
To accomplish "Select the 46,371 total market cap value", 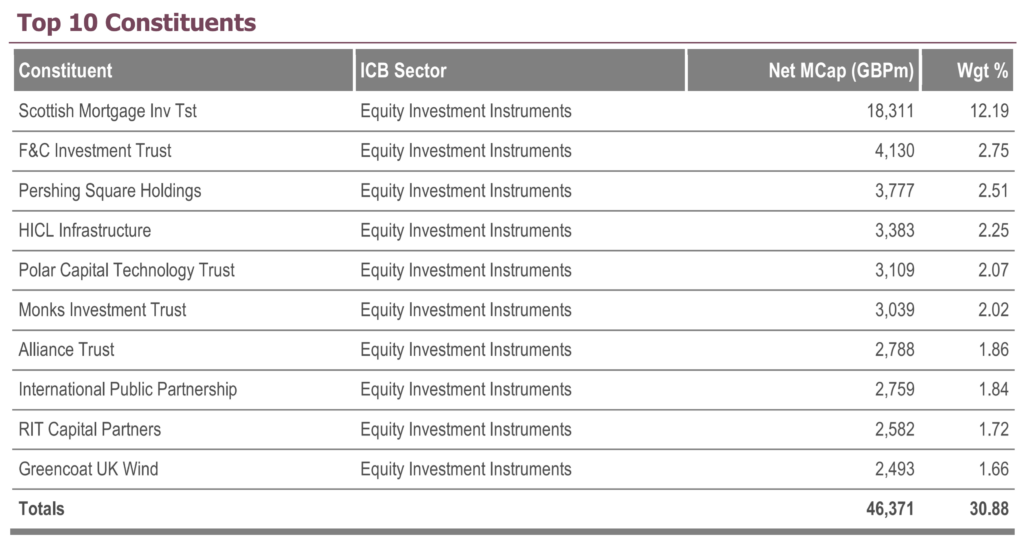I will (890, 509).
